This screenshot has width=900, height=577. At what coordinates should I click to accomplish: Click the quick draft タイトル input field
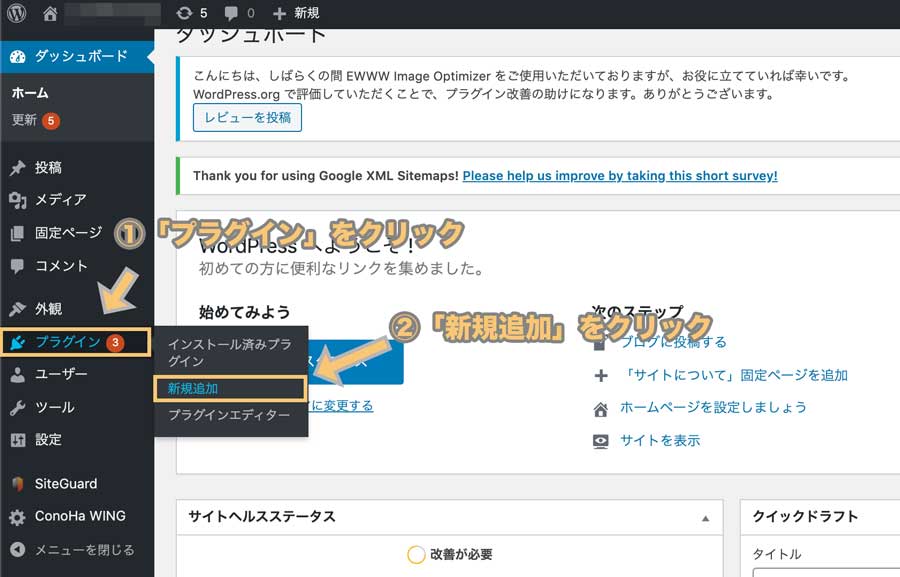(827, 572)
